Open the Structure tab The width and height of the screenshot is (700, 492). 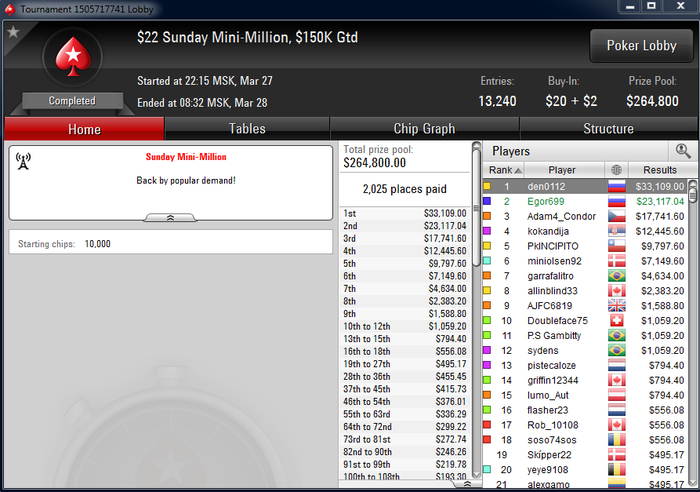pos(608,129)
